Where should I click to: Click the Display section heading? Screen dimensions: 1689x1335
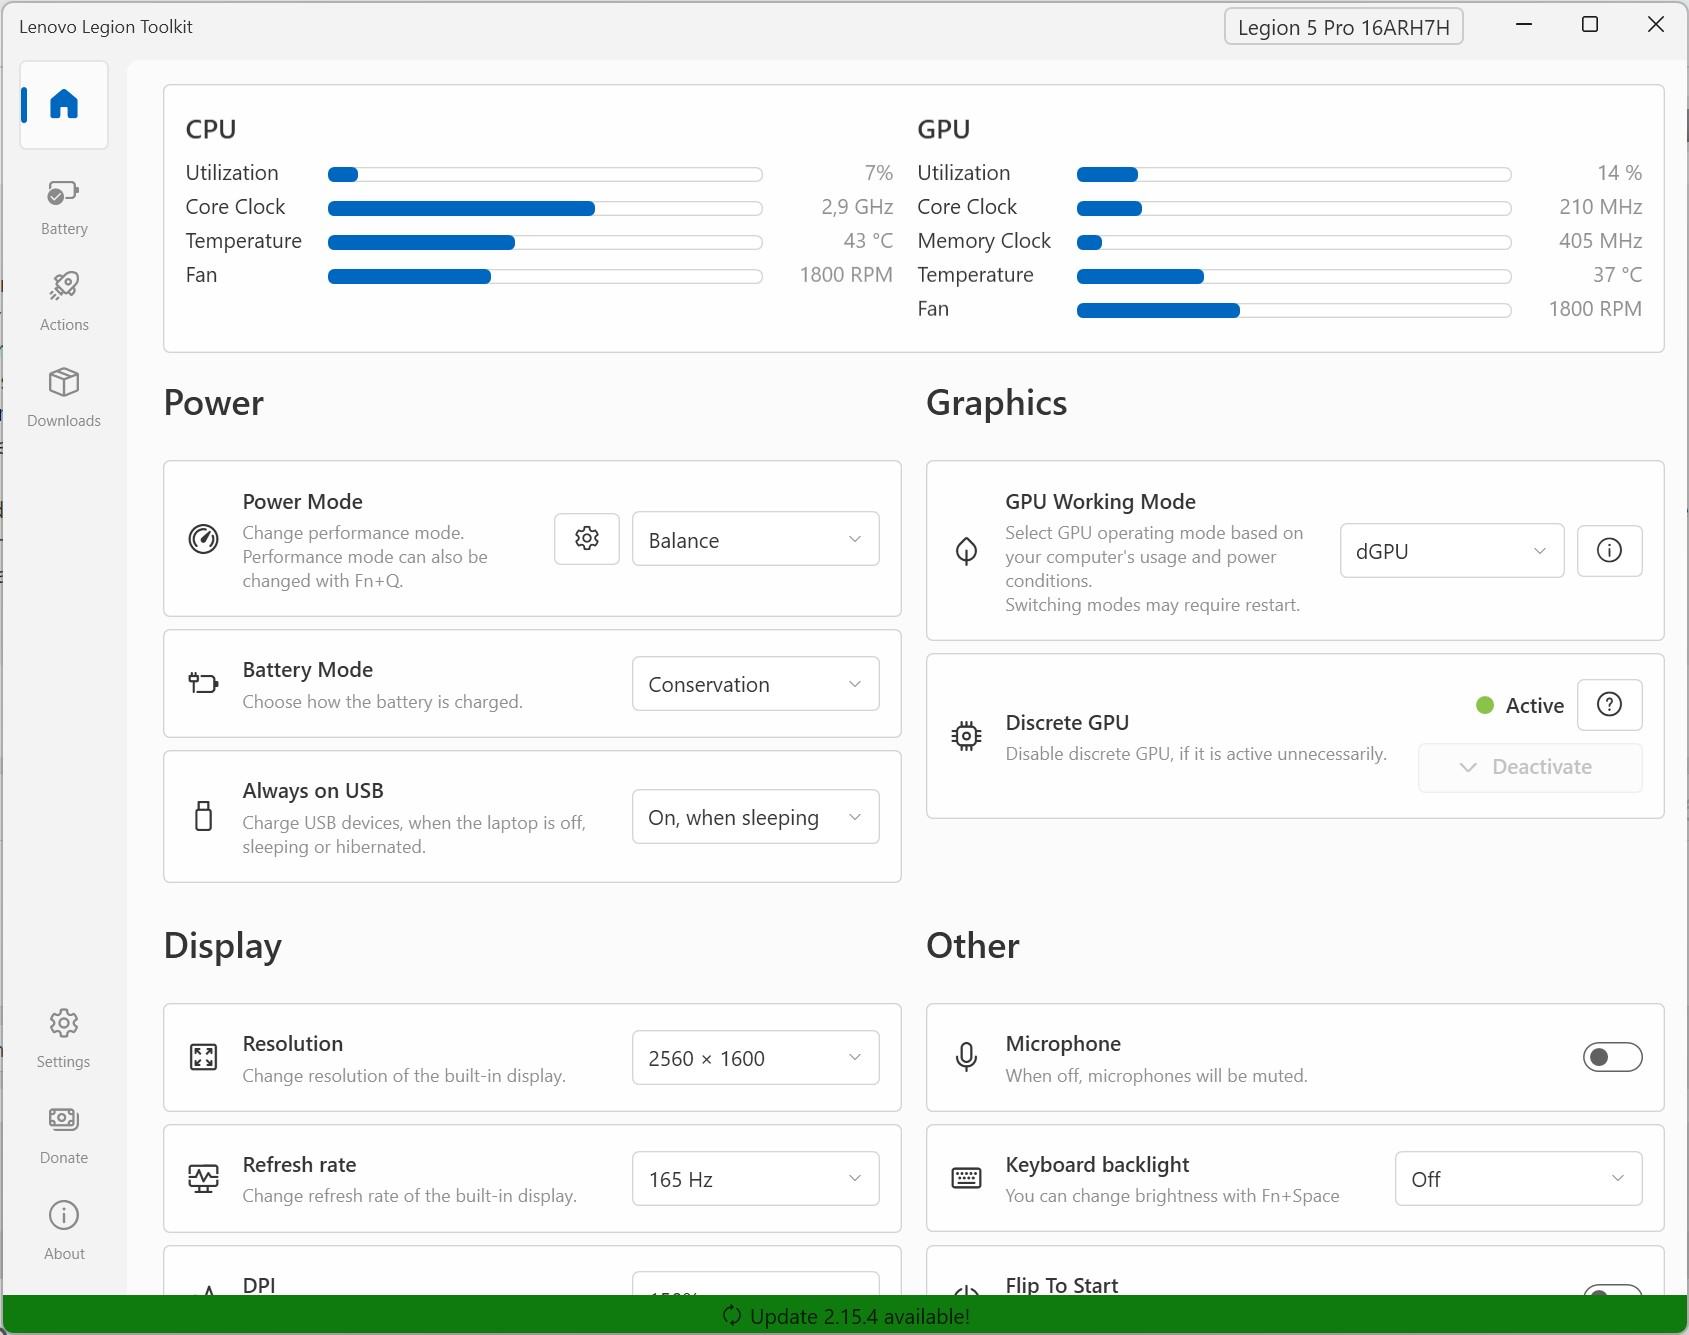223,946
